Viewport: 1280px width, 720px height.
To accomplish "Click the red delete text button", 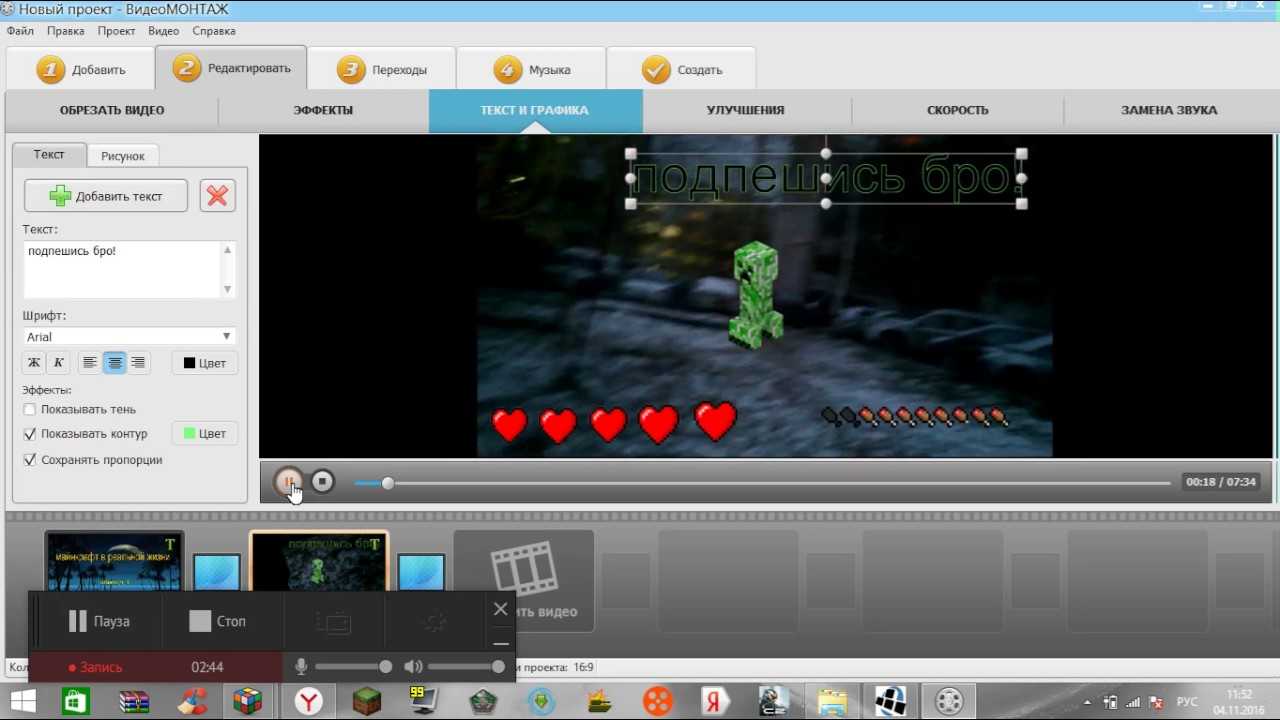I will [x=217, y=196].
